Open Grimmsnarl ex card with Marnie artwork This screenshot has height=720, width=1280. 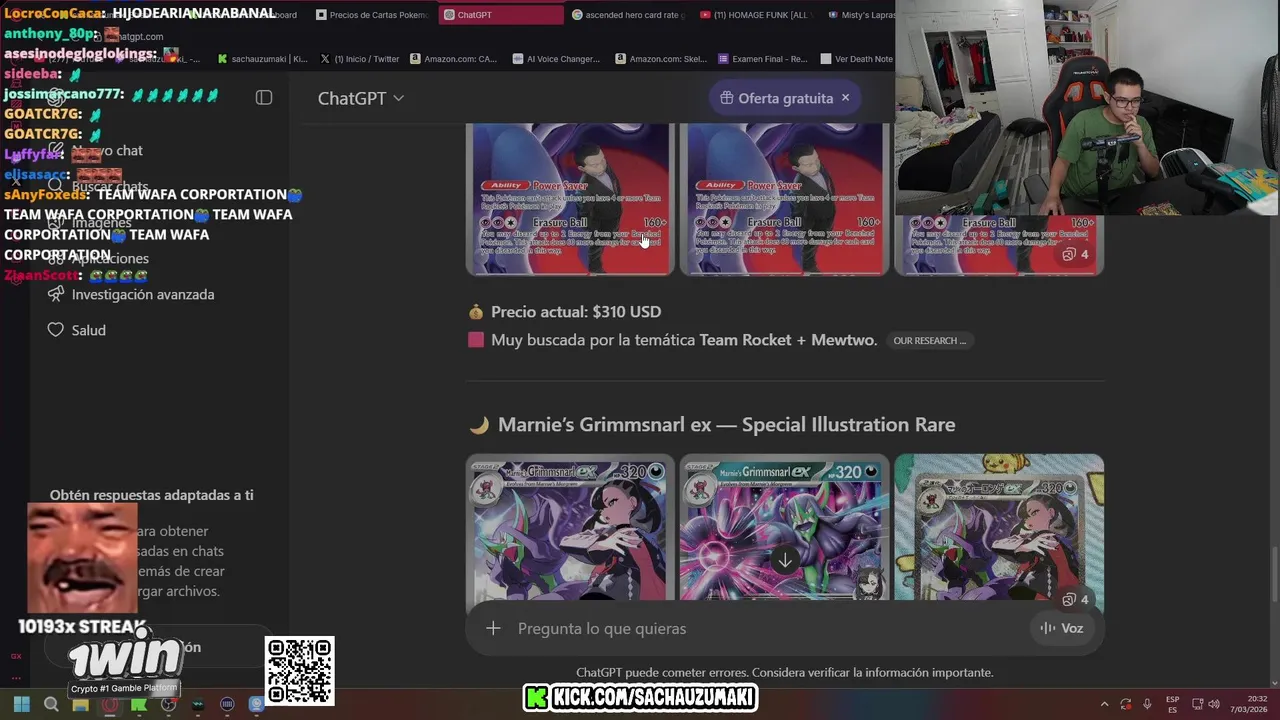pyautogui.click(x=569, y=527)
